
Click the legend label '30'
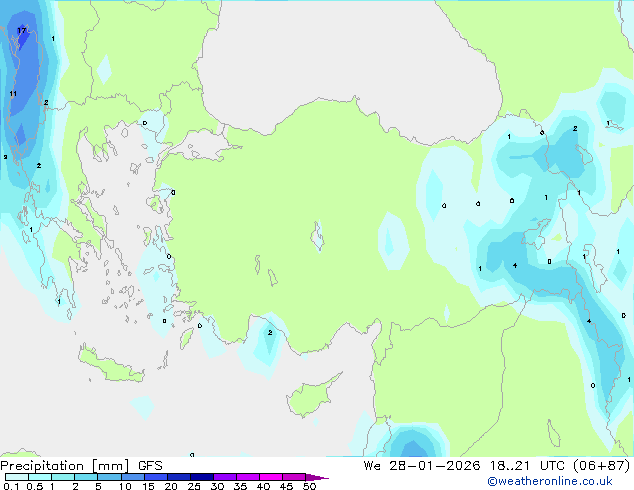point(217,486)
